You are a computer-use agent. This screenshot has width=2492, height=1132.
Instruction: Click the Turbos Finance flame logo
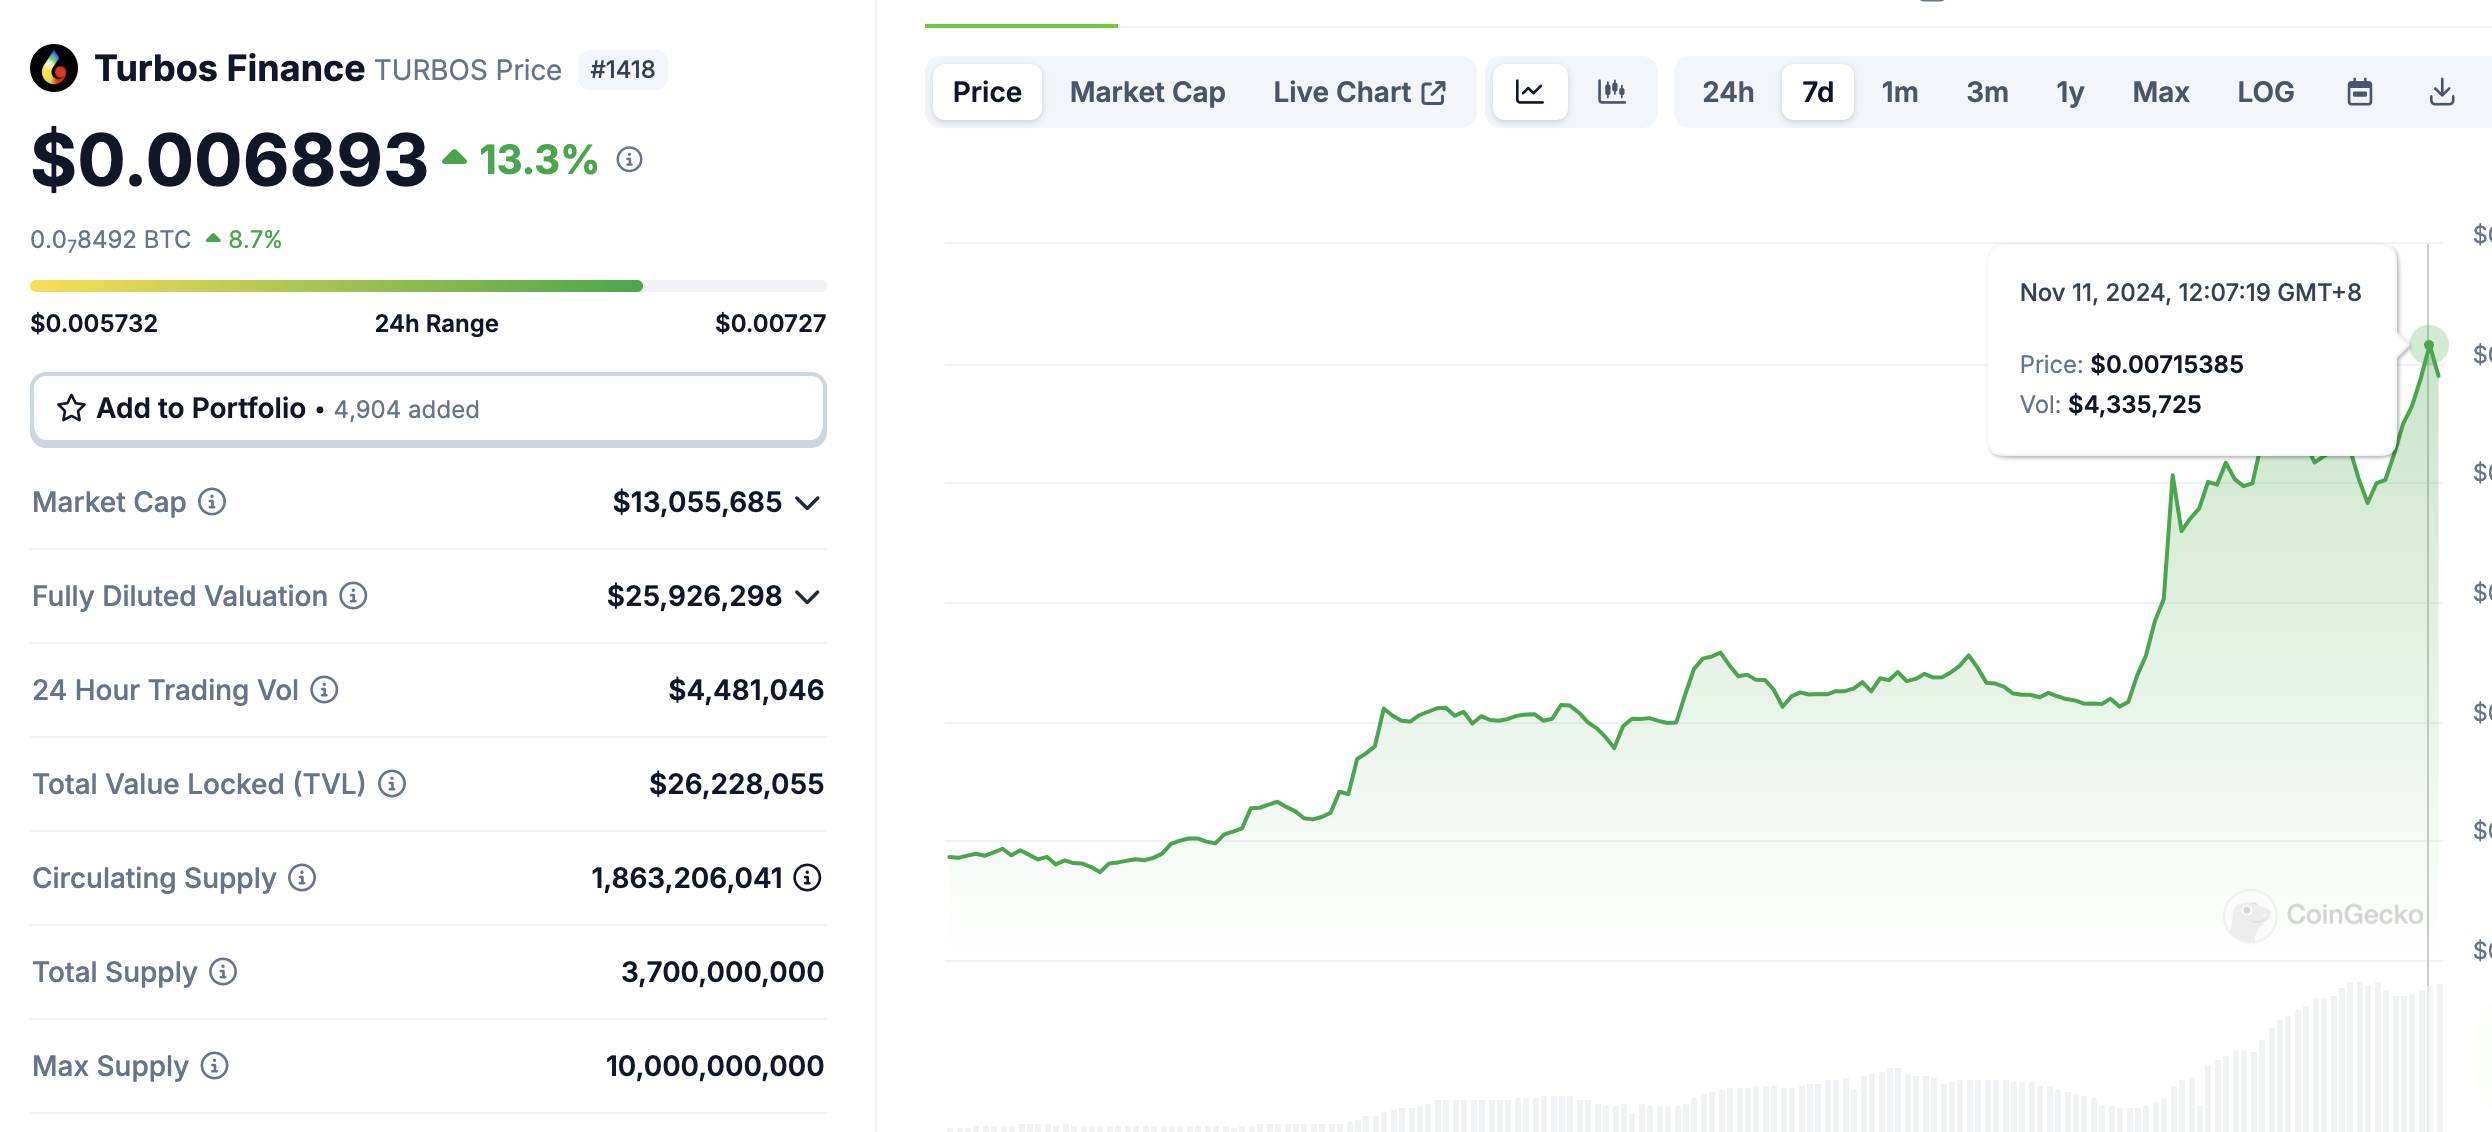coord(54,68)
